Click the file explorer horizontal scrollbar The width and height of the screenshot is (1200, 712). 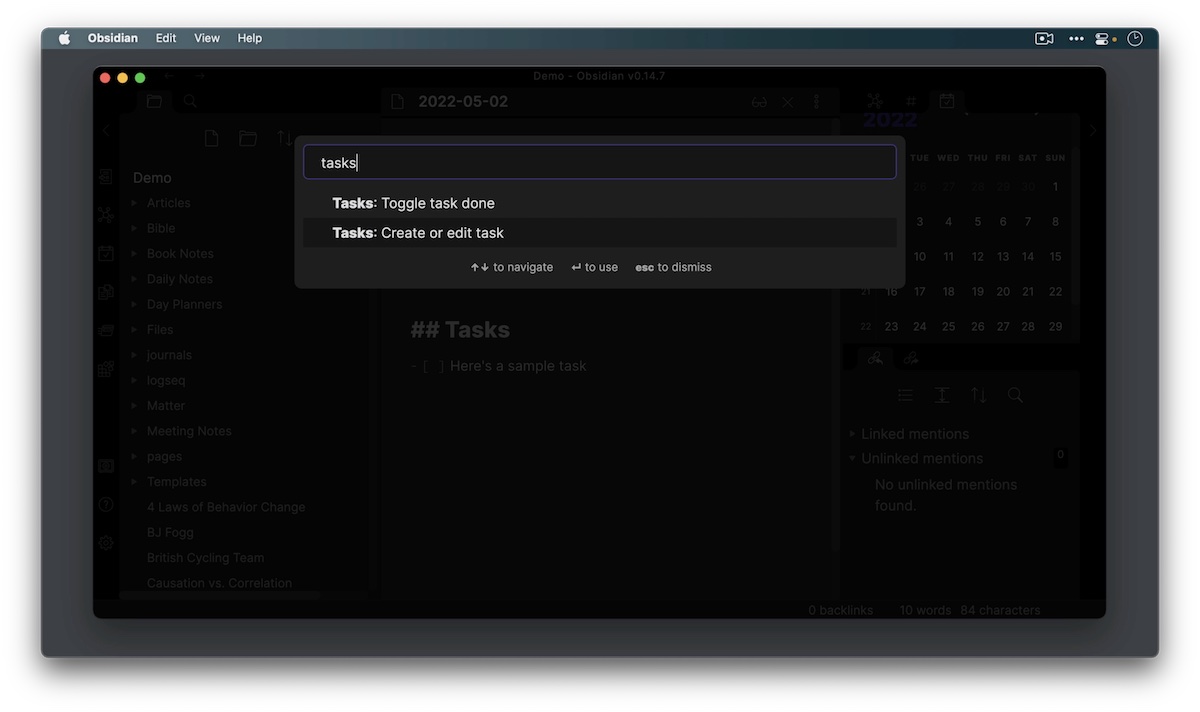coord(220,596)
